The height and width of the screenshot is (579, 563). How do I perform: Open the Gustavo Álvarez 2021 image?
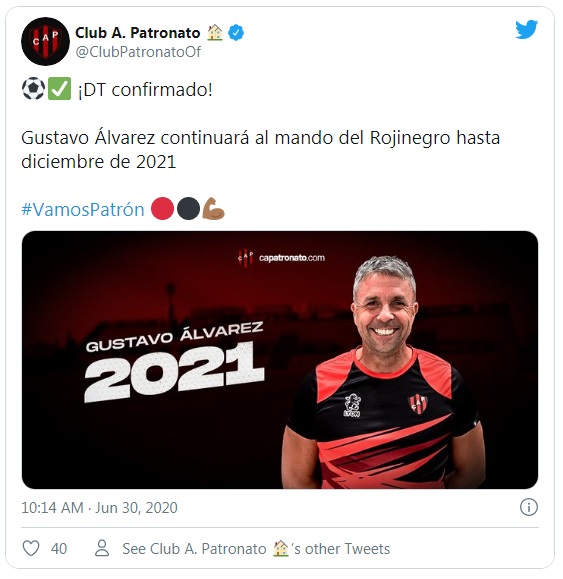280,360
